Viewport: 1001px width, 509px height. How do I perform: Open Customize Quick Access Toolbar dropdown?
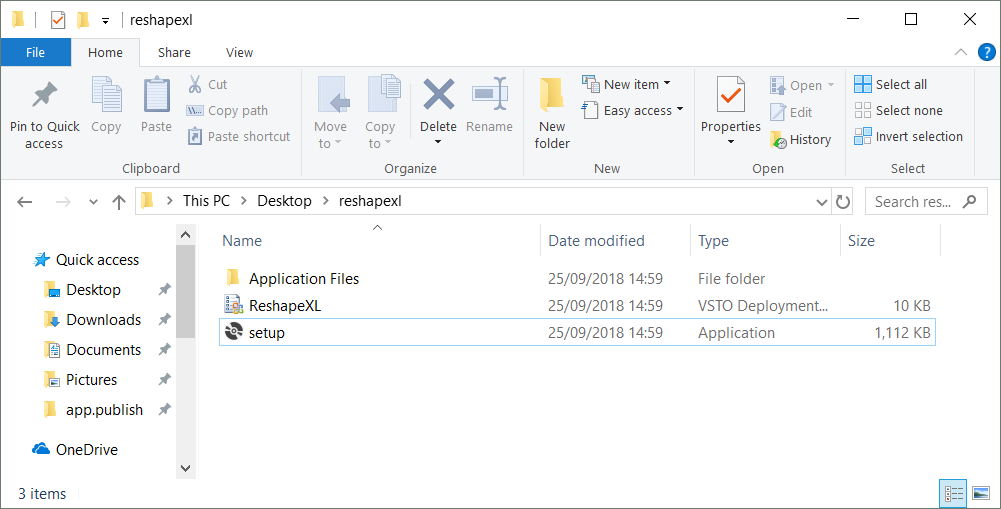[x=105, y=21]
